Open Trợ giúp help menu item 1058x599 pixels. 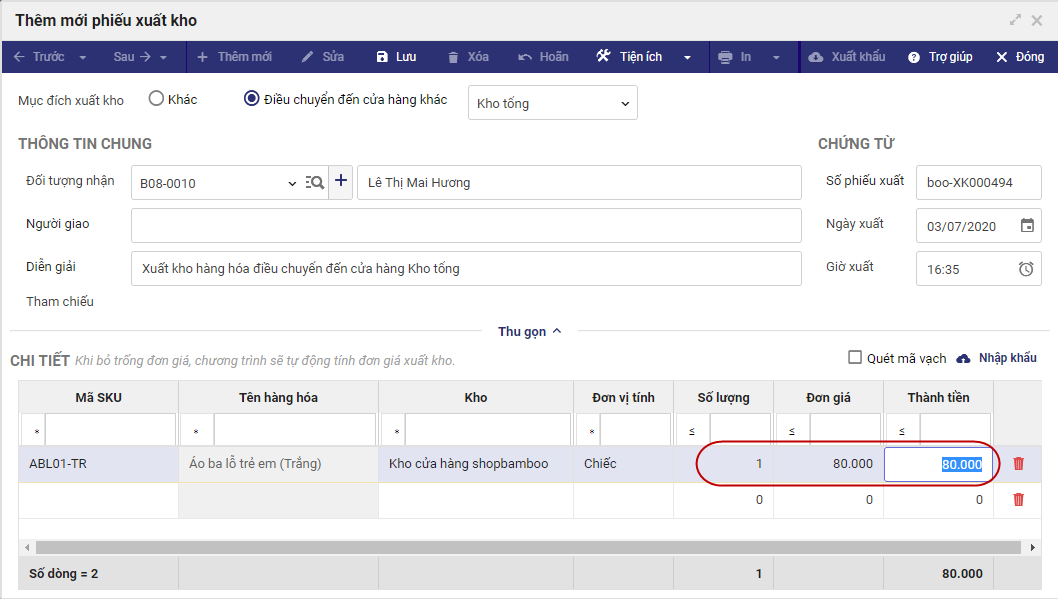coord(940,57)
